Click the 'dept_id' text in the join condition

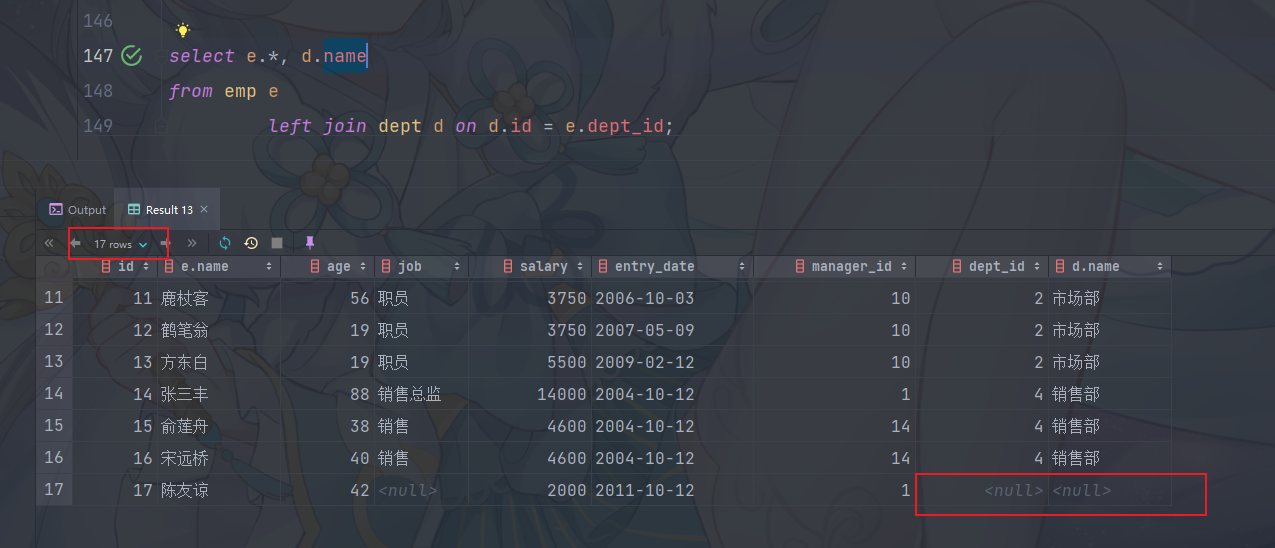[x=627, y=127]
